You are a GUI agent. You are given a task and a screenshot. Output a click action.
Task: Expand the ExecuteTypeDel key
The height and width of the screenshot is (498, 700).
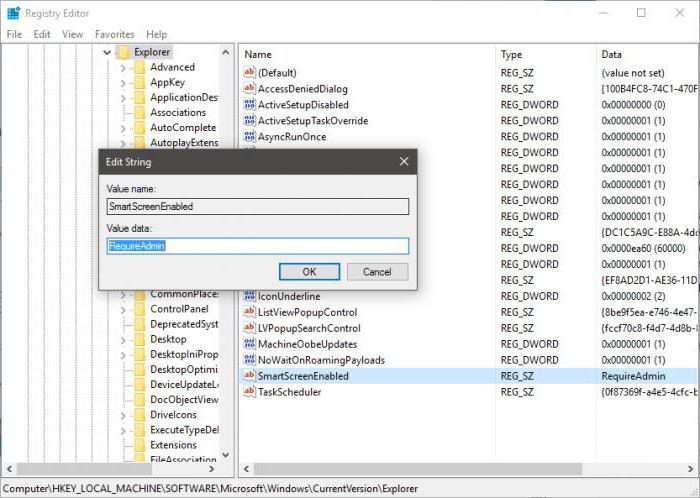click(123, 430)
